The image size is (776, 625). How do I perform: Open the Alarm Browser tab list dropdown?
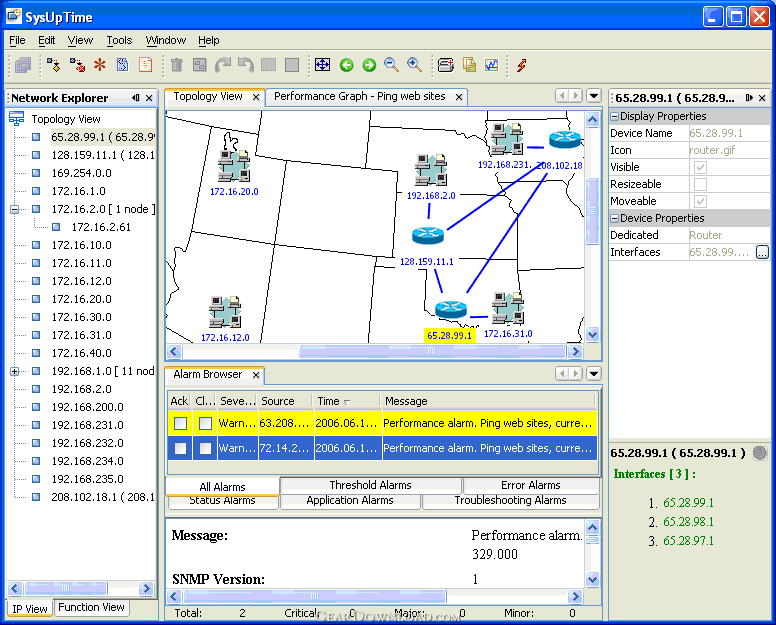[x=593, y=373]
